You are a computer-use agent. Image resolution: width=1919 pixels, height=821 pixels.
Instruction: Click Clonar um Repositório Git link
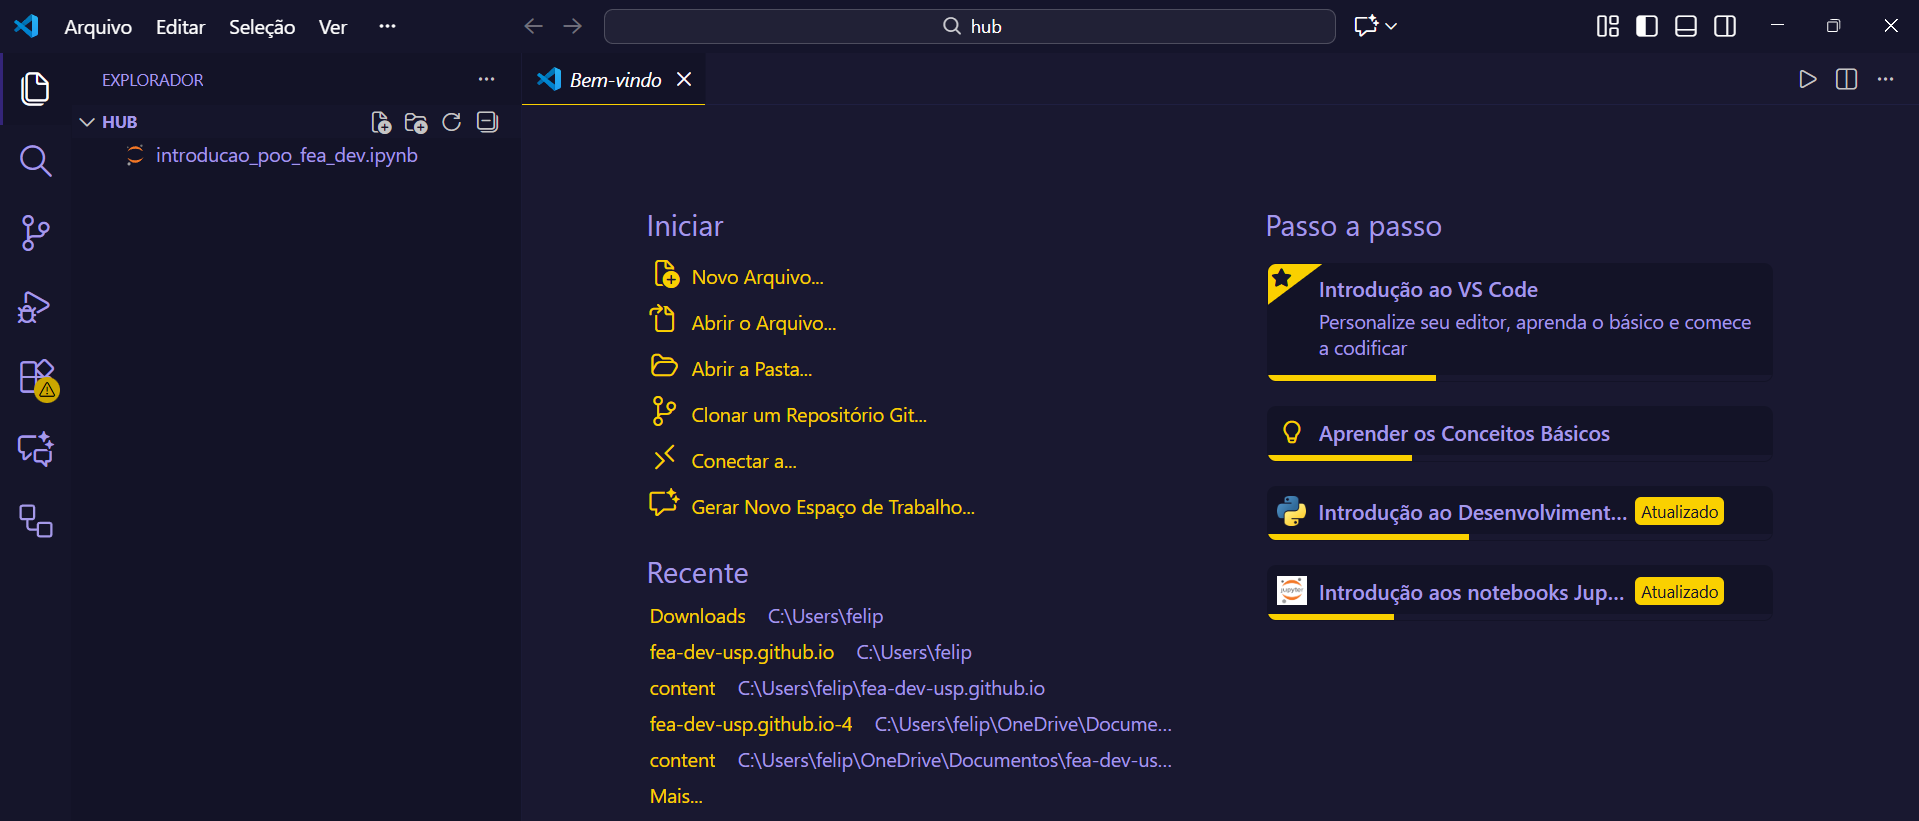click(x=808, y=415)
